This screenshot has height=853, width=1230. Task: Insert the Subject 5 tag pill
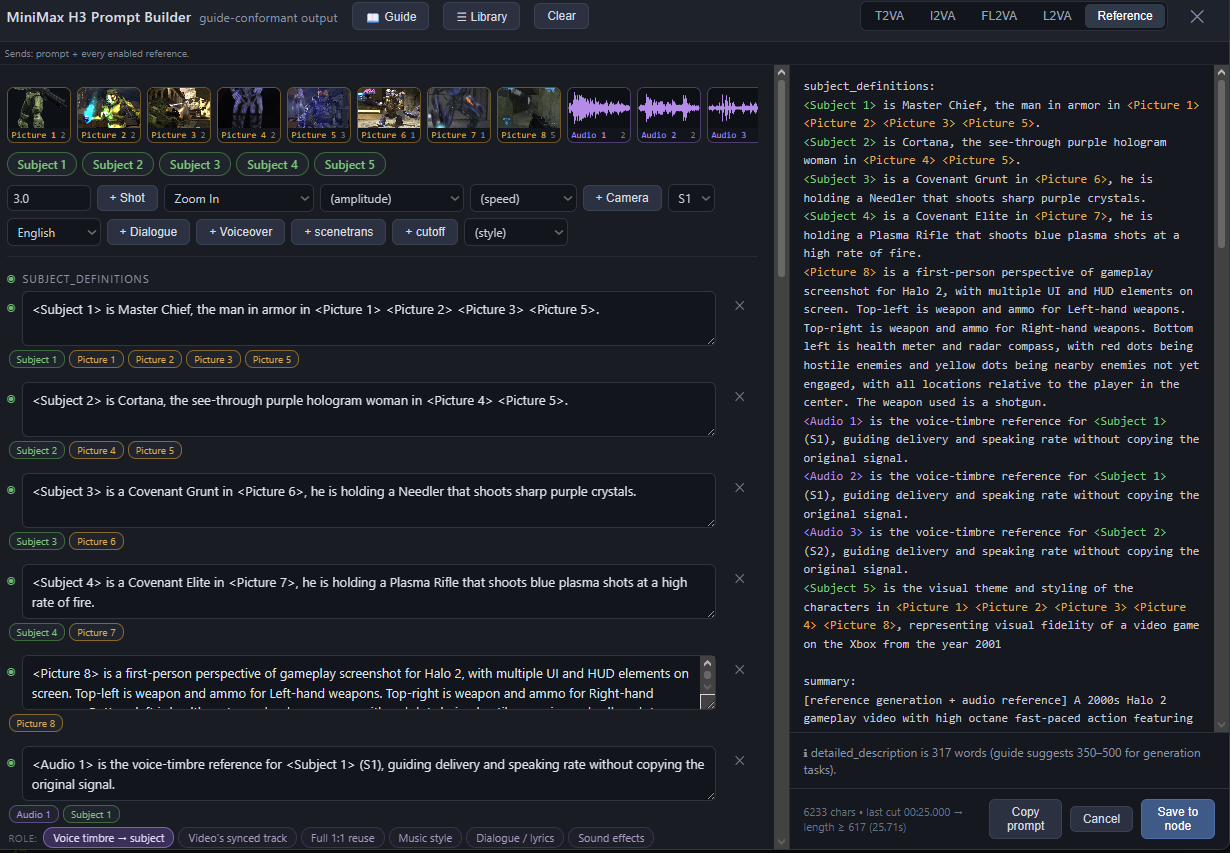tap(349, 165)
